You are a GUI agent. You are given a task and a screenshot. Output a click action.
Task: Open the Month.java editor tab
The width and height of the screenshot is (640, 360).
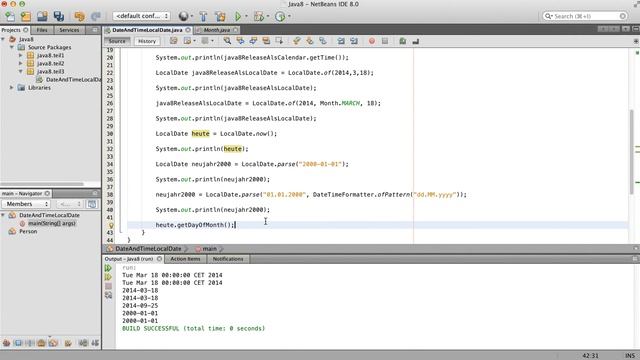(217, 30)
